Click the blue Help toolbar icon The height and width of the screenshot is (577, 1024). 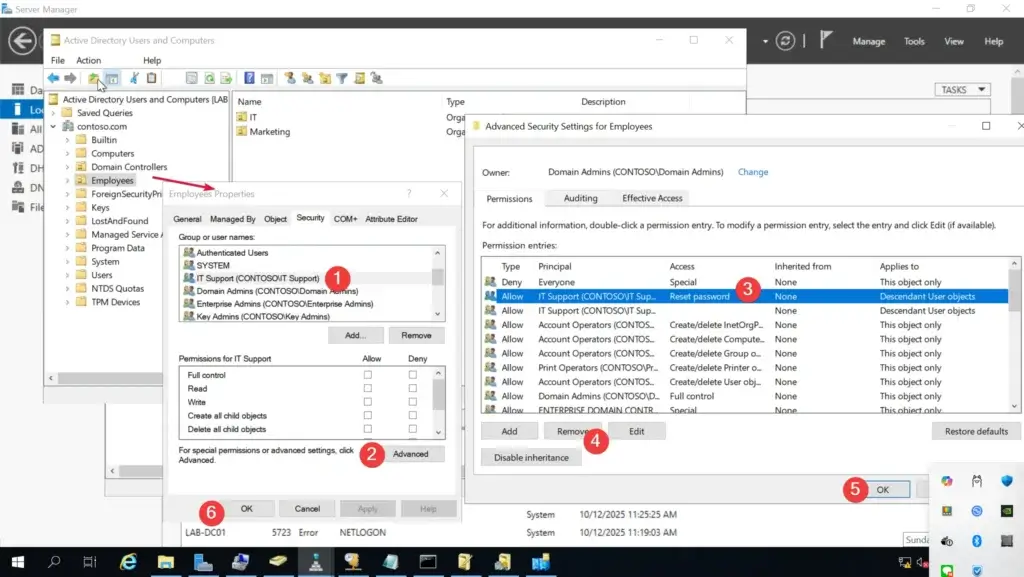[249, 78]
